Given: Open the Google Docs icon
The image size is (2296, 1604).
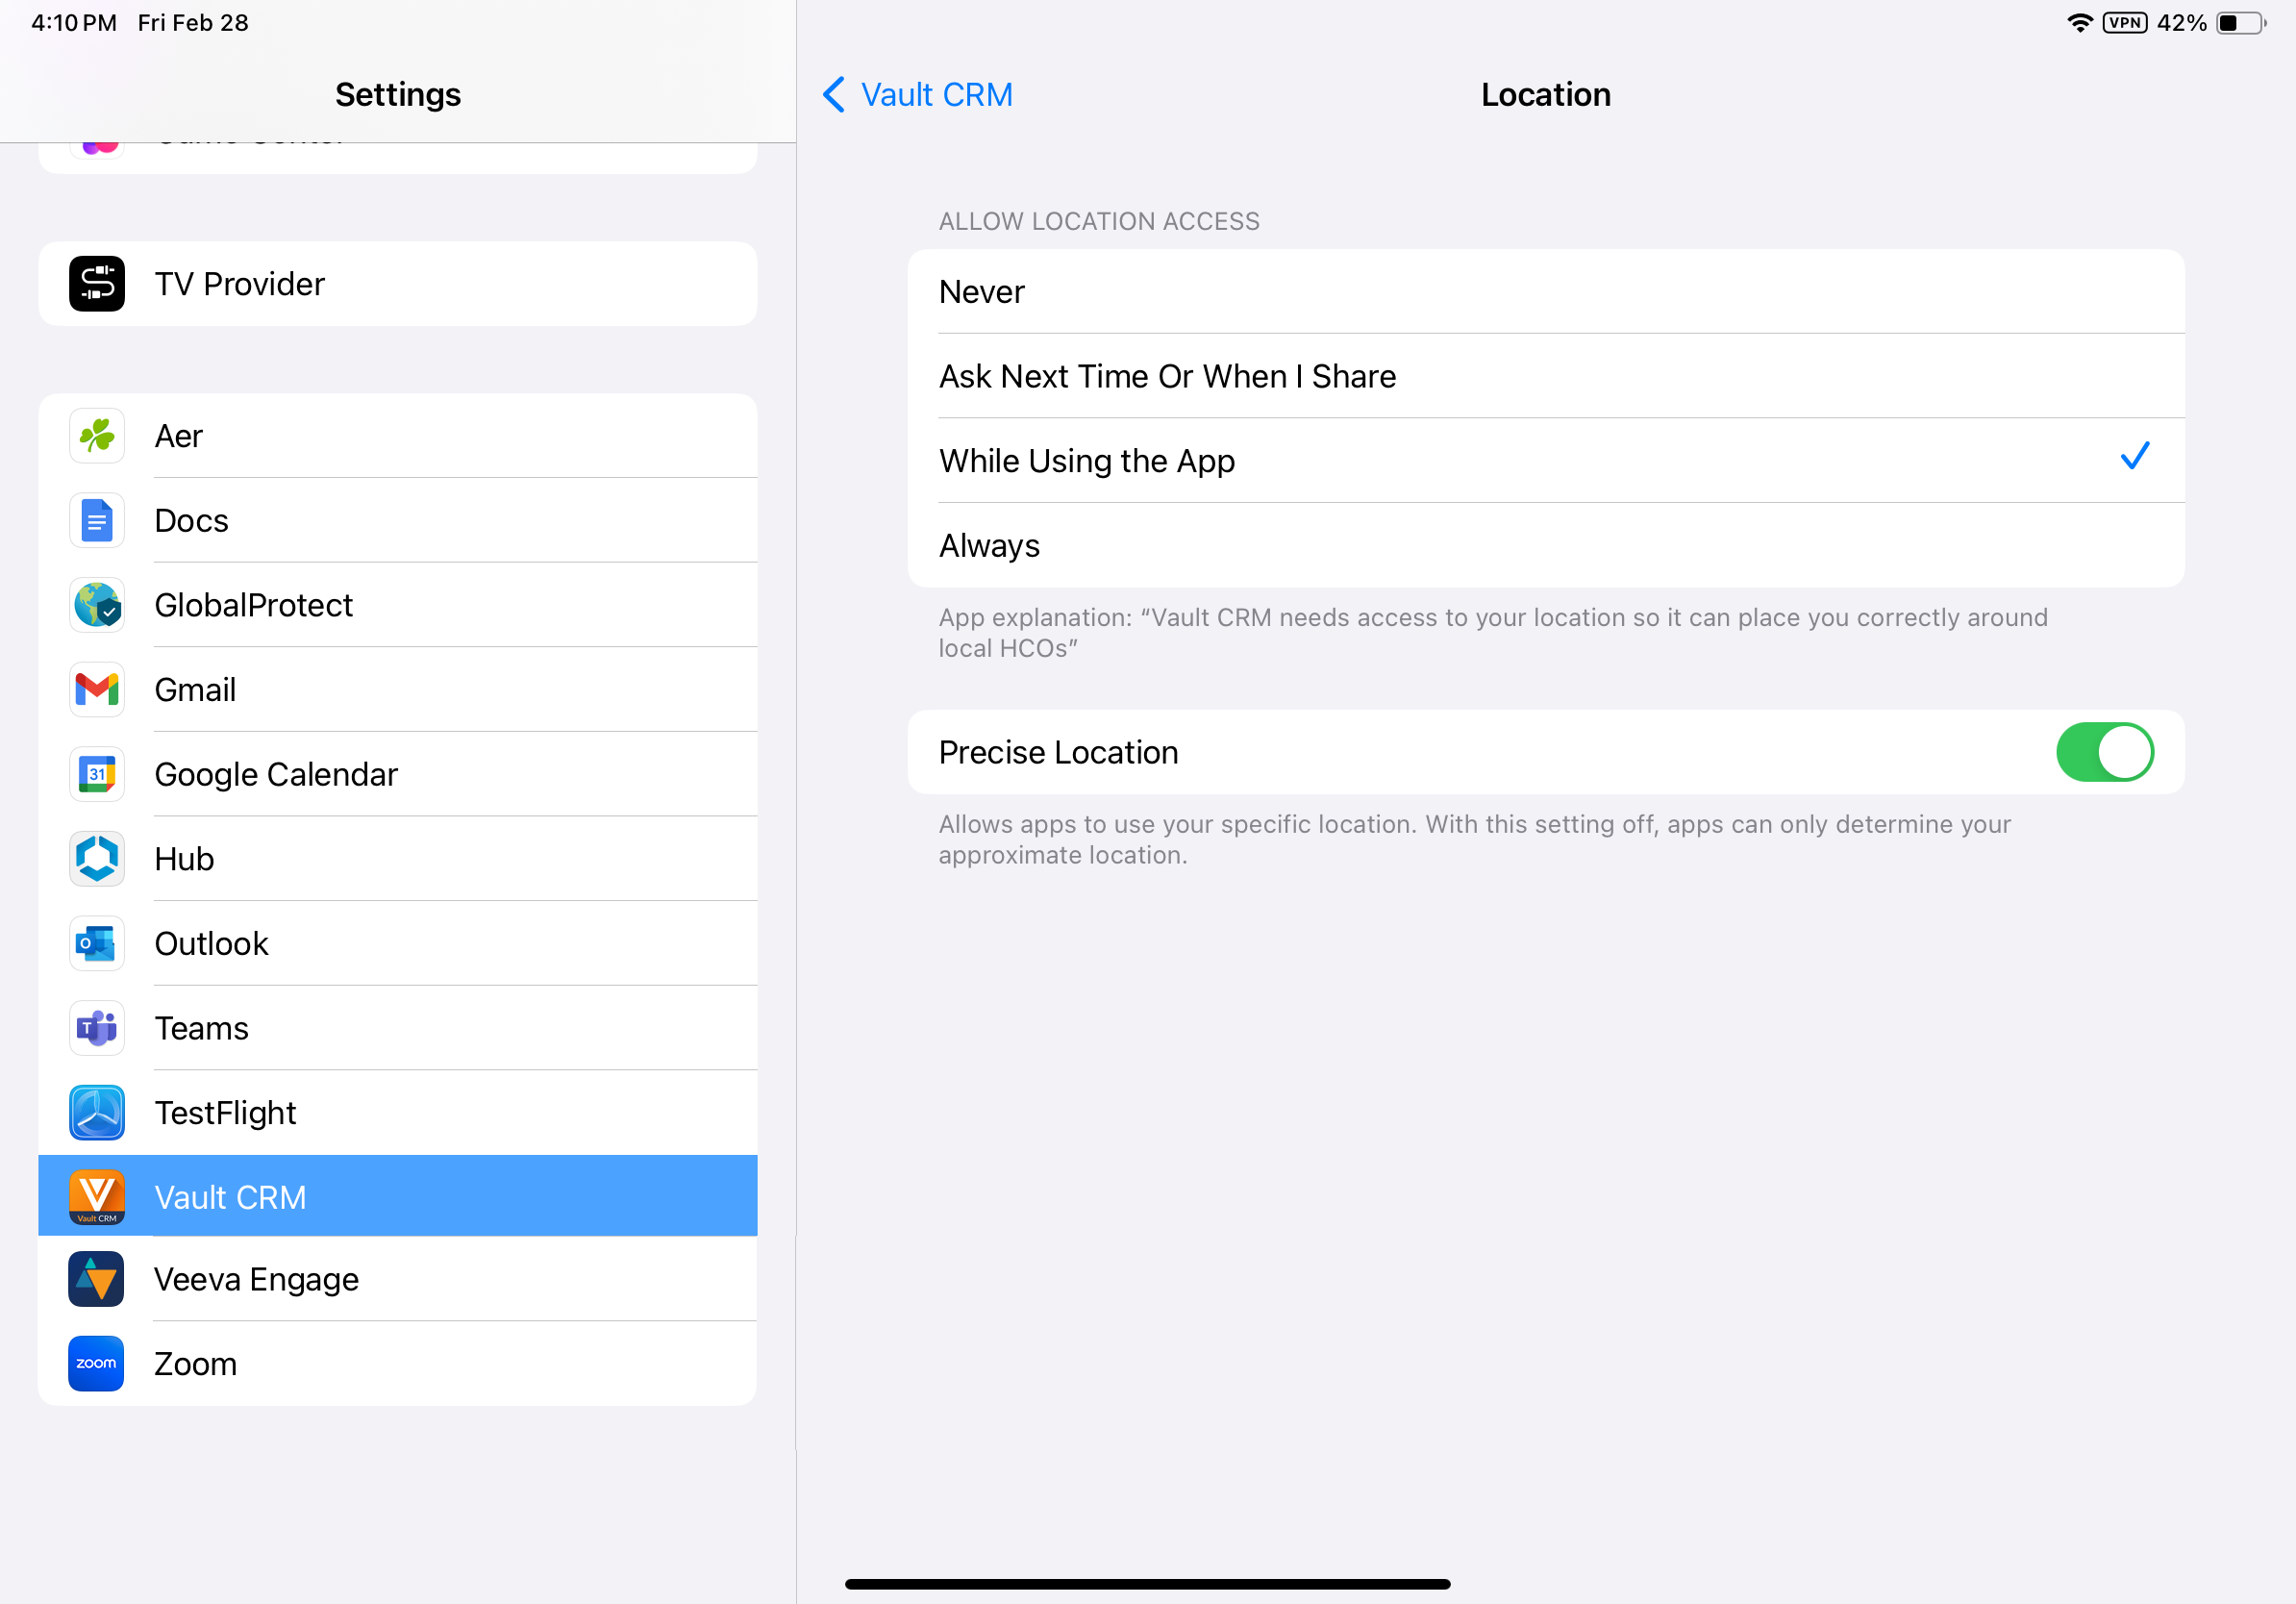Looking at the screenshot, I should pos(97,521).
